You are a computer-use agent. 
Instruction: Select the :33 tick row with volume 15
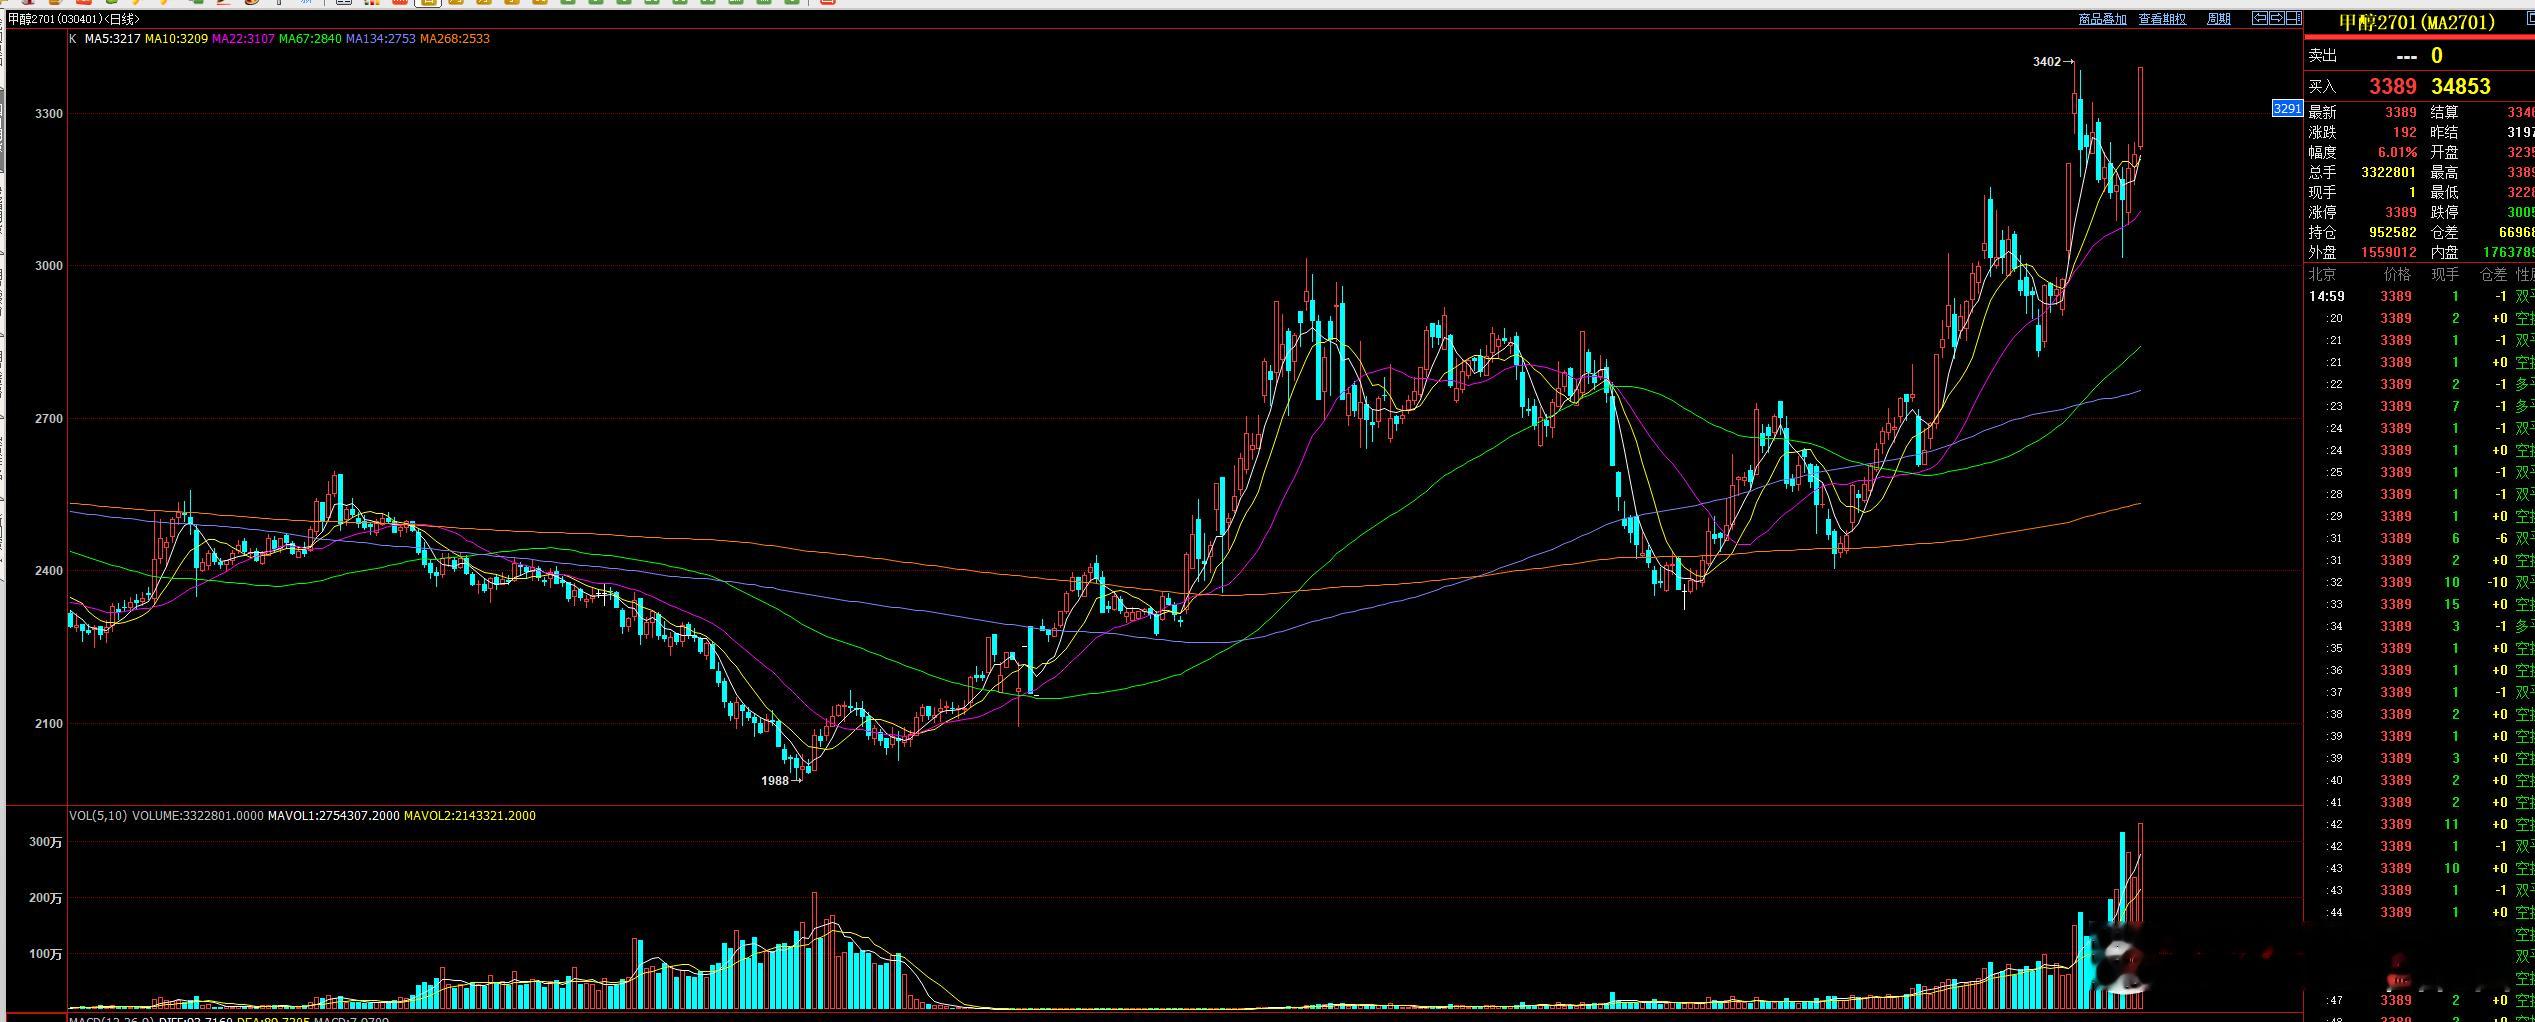point(2419,605)
